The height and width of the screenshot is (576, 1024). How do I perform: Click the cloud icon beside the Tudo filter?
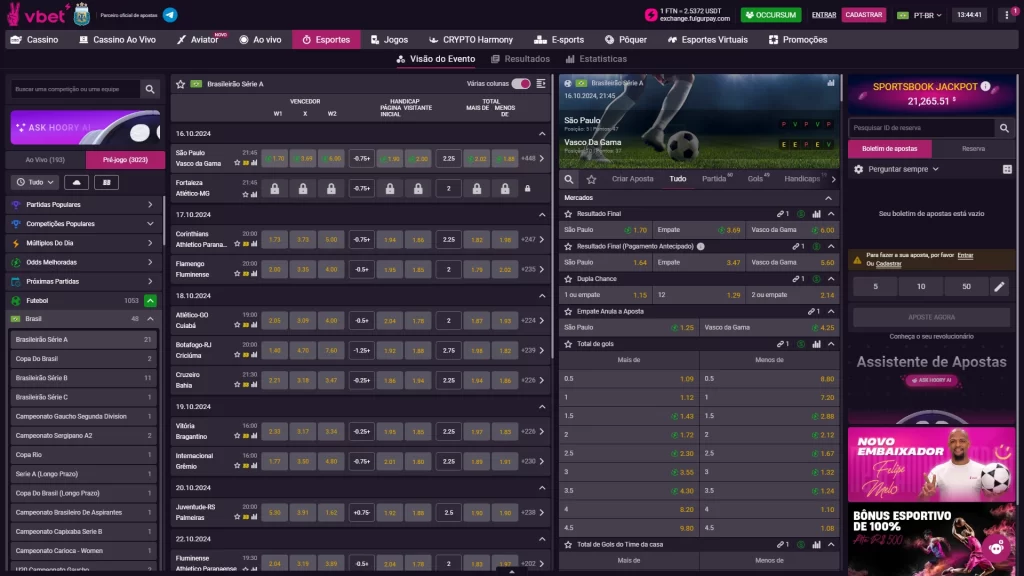pyautogui.click(x=76, y=182)
